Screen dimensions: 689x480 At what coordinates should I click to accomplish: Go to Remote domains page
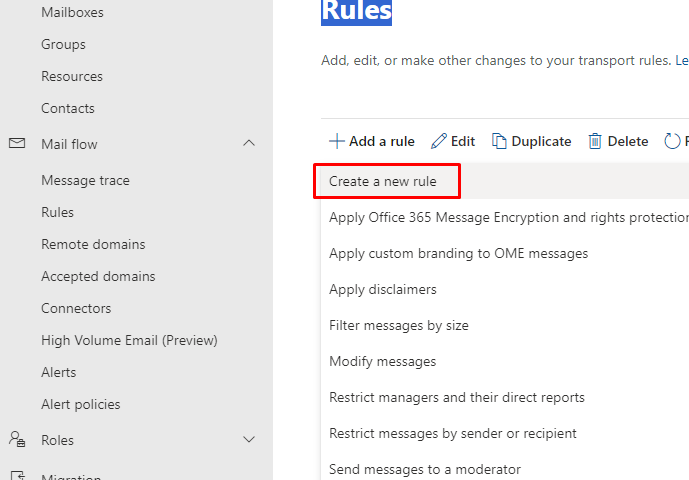[93, 244]
